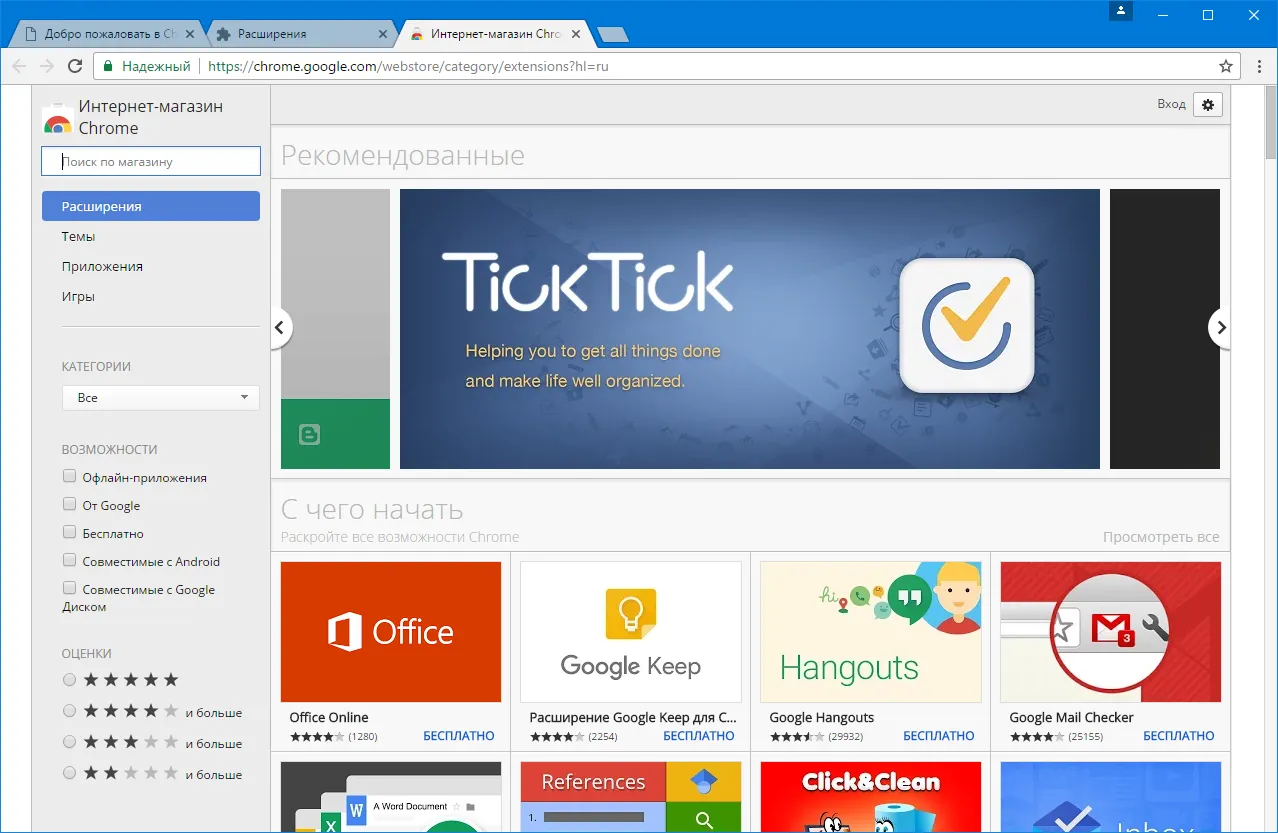Click the Вход sign-in link
This screenshot has height=833, width=1278.
[1171, 104]
